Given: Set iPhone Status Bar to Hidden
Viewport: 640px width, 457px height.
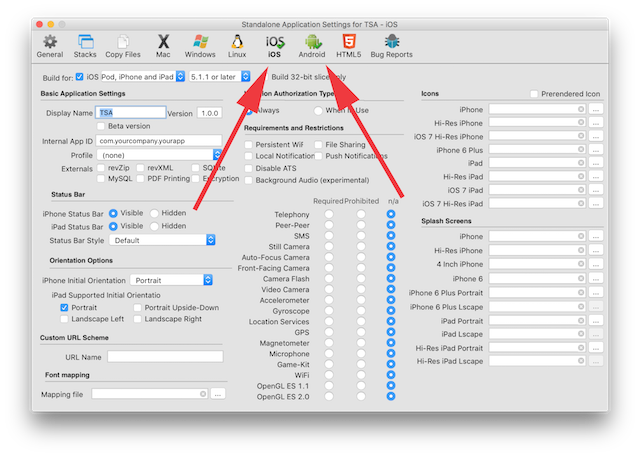Looking at the screenshot, I should click(154, 213).
